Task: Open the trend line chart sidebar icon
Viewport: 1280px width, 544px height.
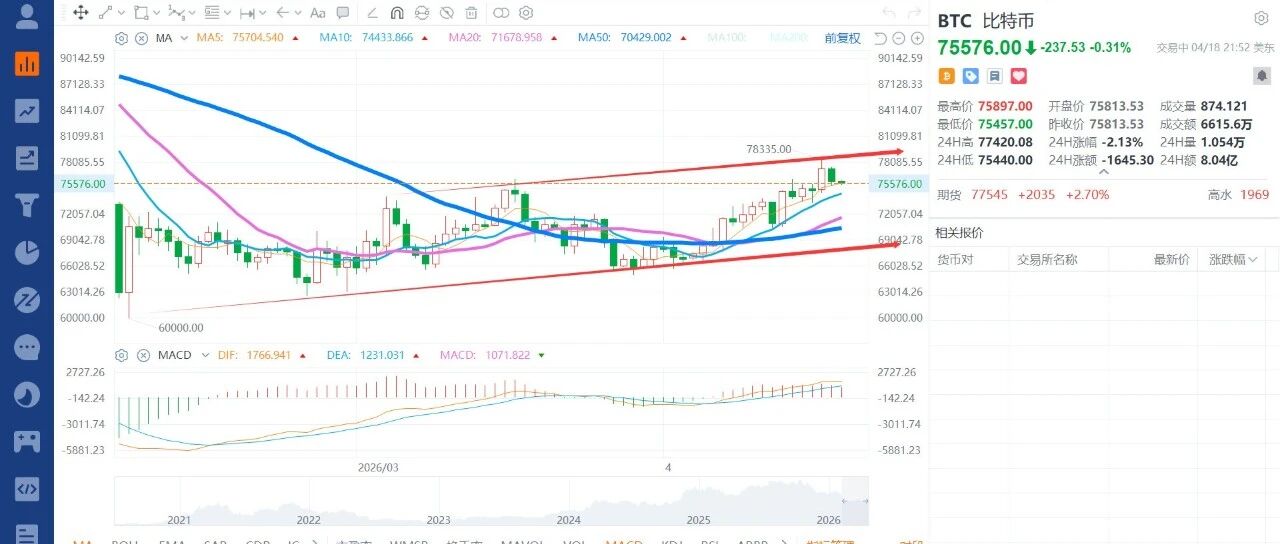Action: [27, 111]
